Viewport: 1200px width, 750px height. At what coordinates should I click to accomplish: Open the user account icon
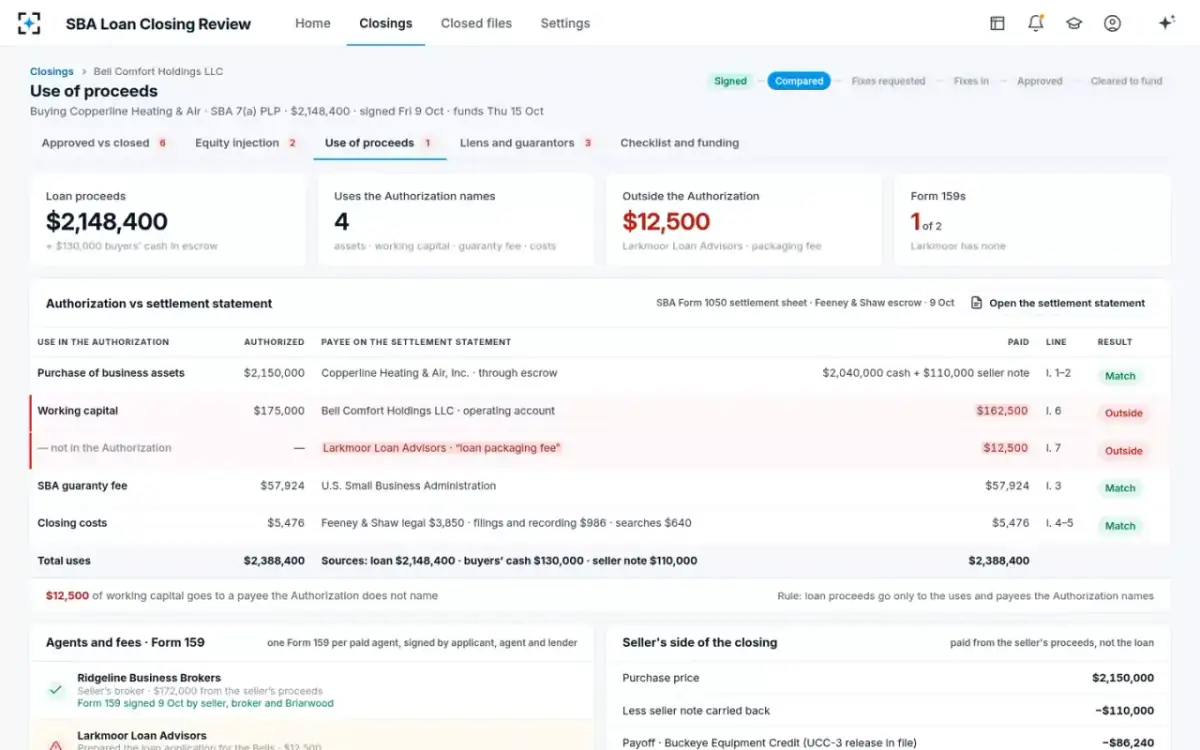coord(1112,23)
